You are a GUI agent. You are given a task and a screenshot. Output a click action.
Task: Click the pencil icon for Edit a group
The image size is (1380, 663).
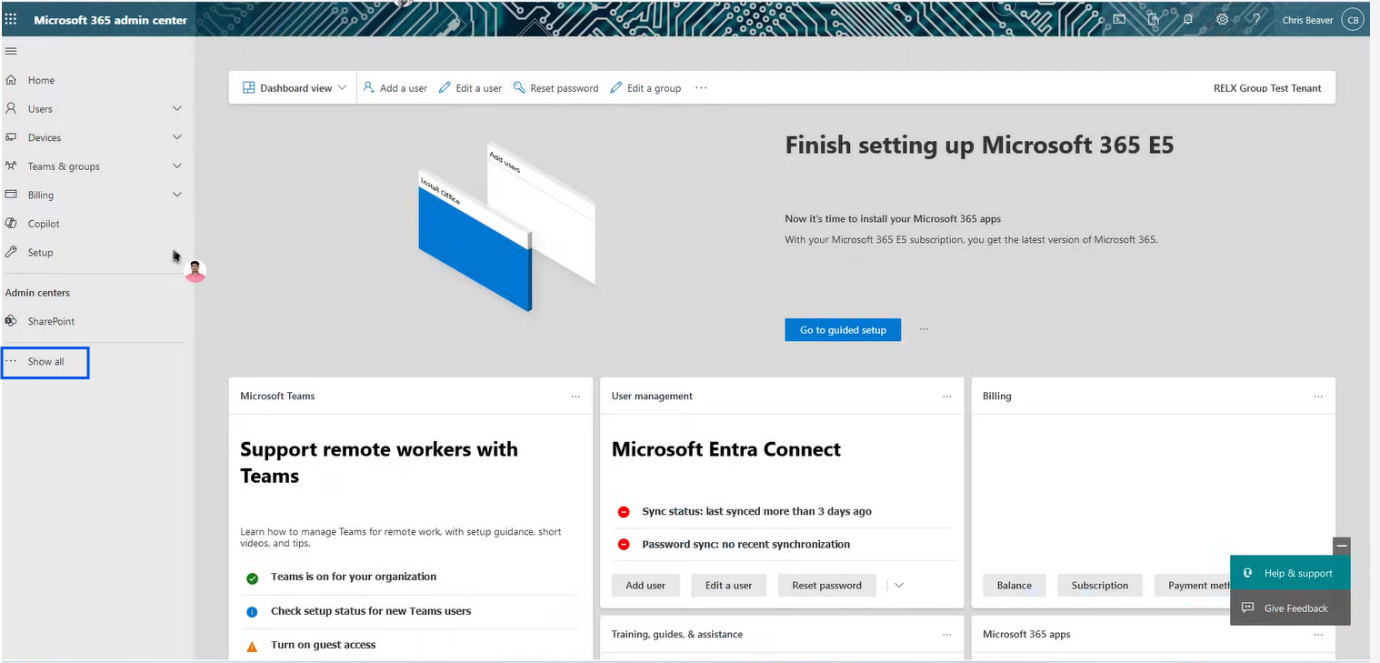616,88
